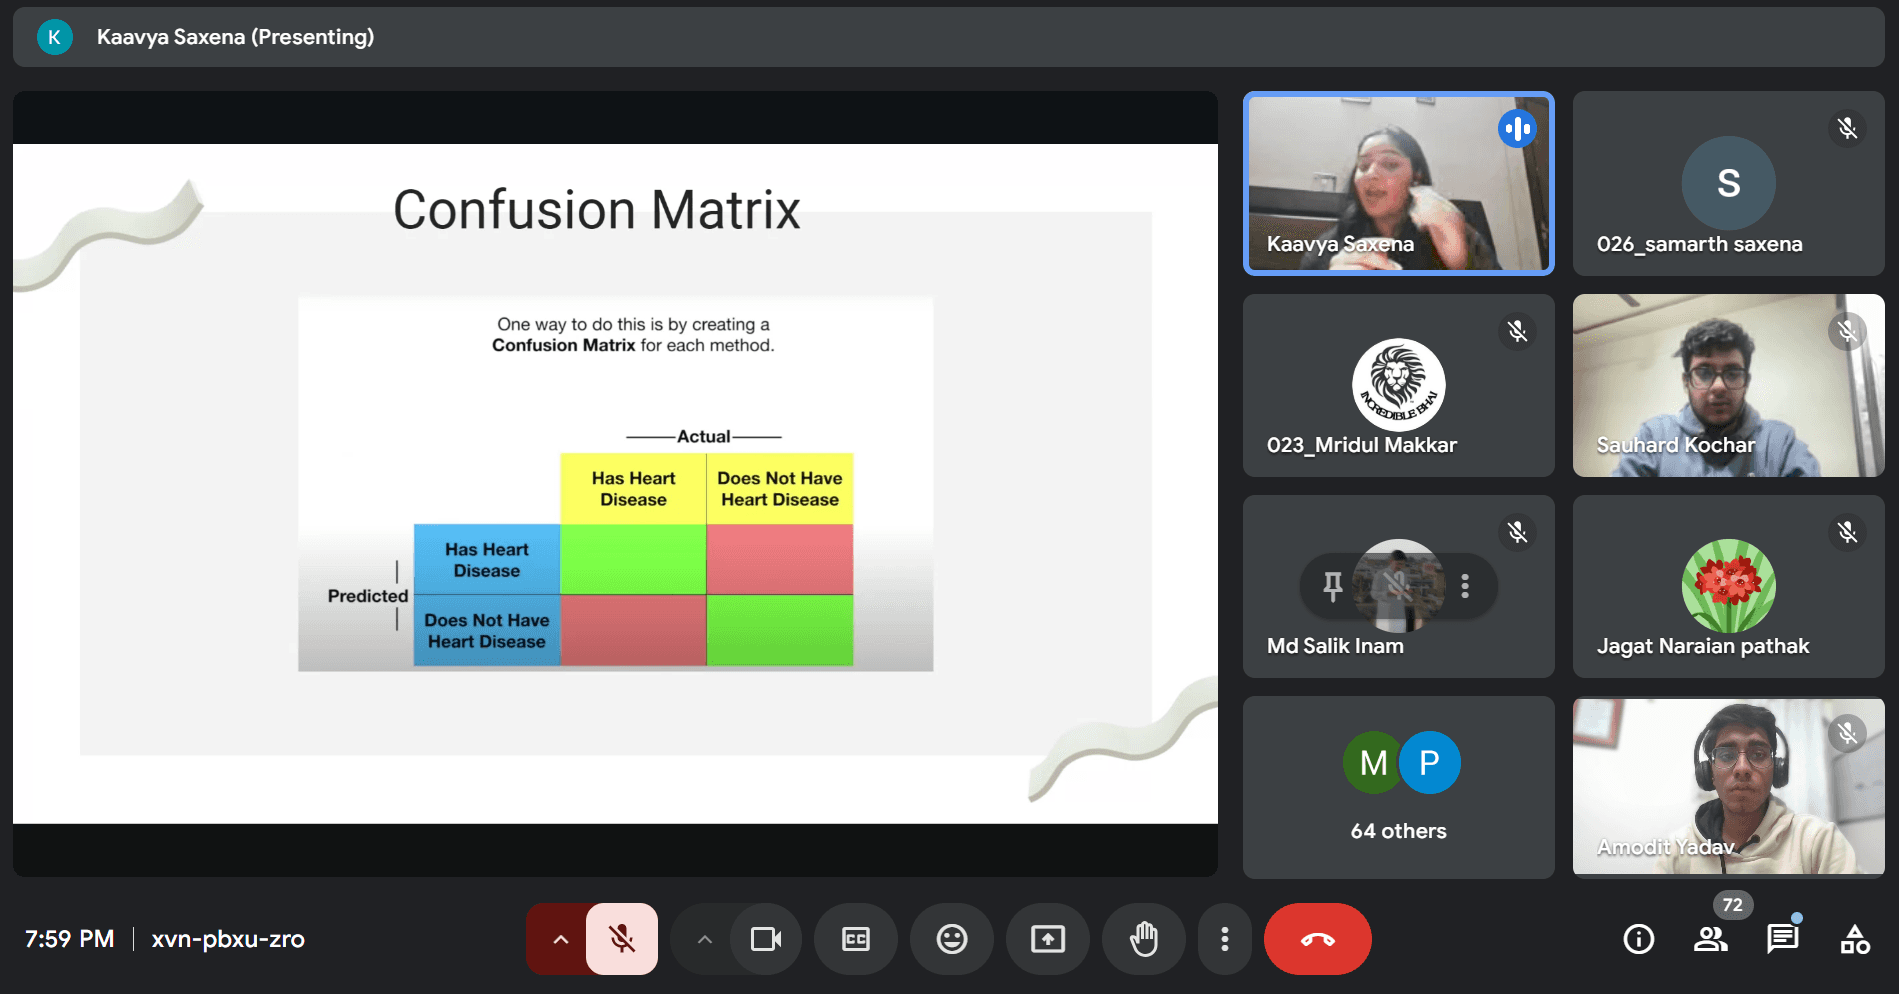Unmute the microphone
The width and height of the screenshot is (1899, 994).
click(x=622, y=939)
